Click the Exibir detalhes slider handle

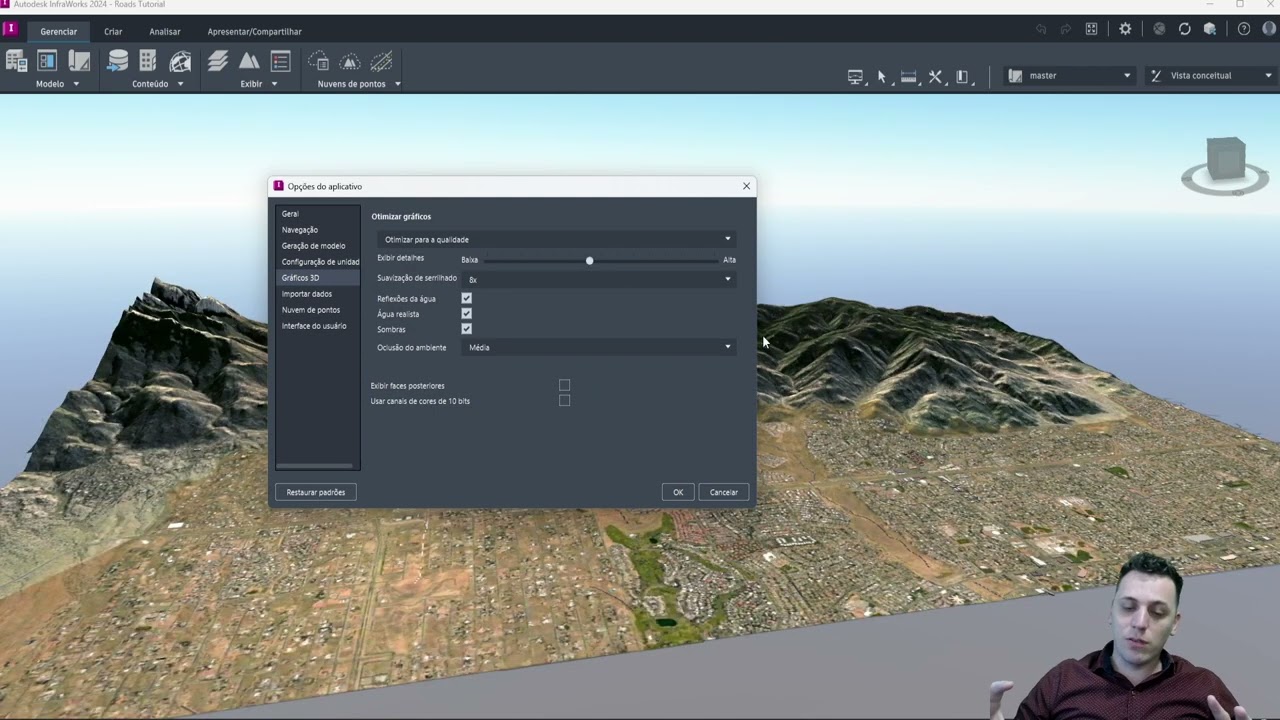(589, 260)
